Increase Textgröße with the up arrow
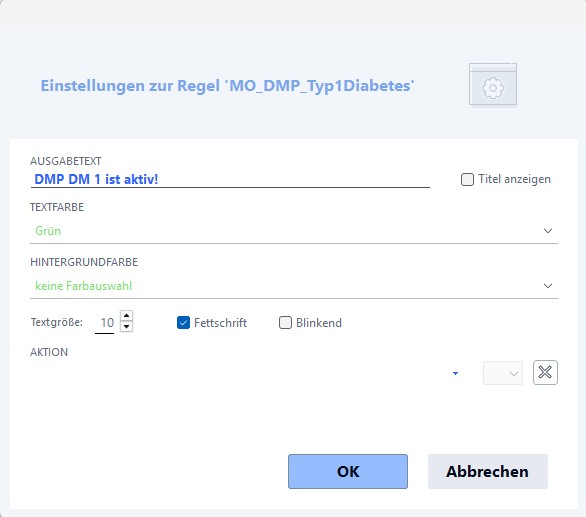This screenshot has width=586, height=517. point(126,316)
